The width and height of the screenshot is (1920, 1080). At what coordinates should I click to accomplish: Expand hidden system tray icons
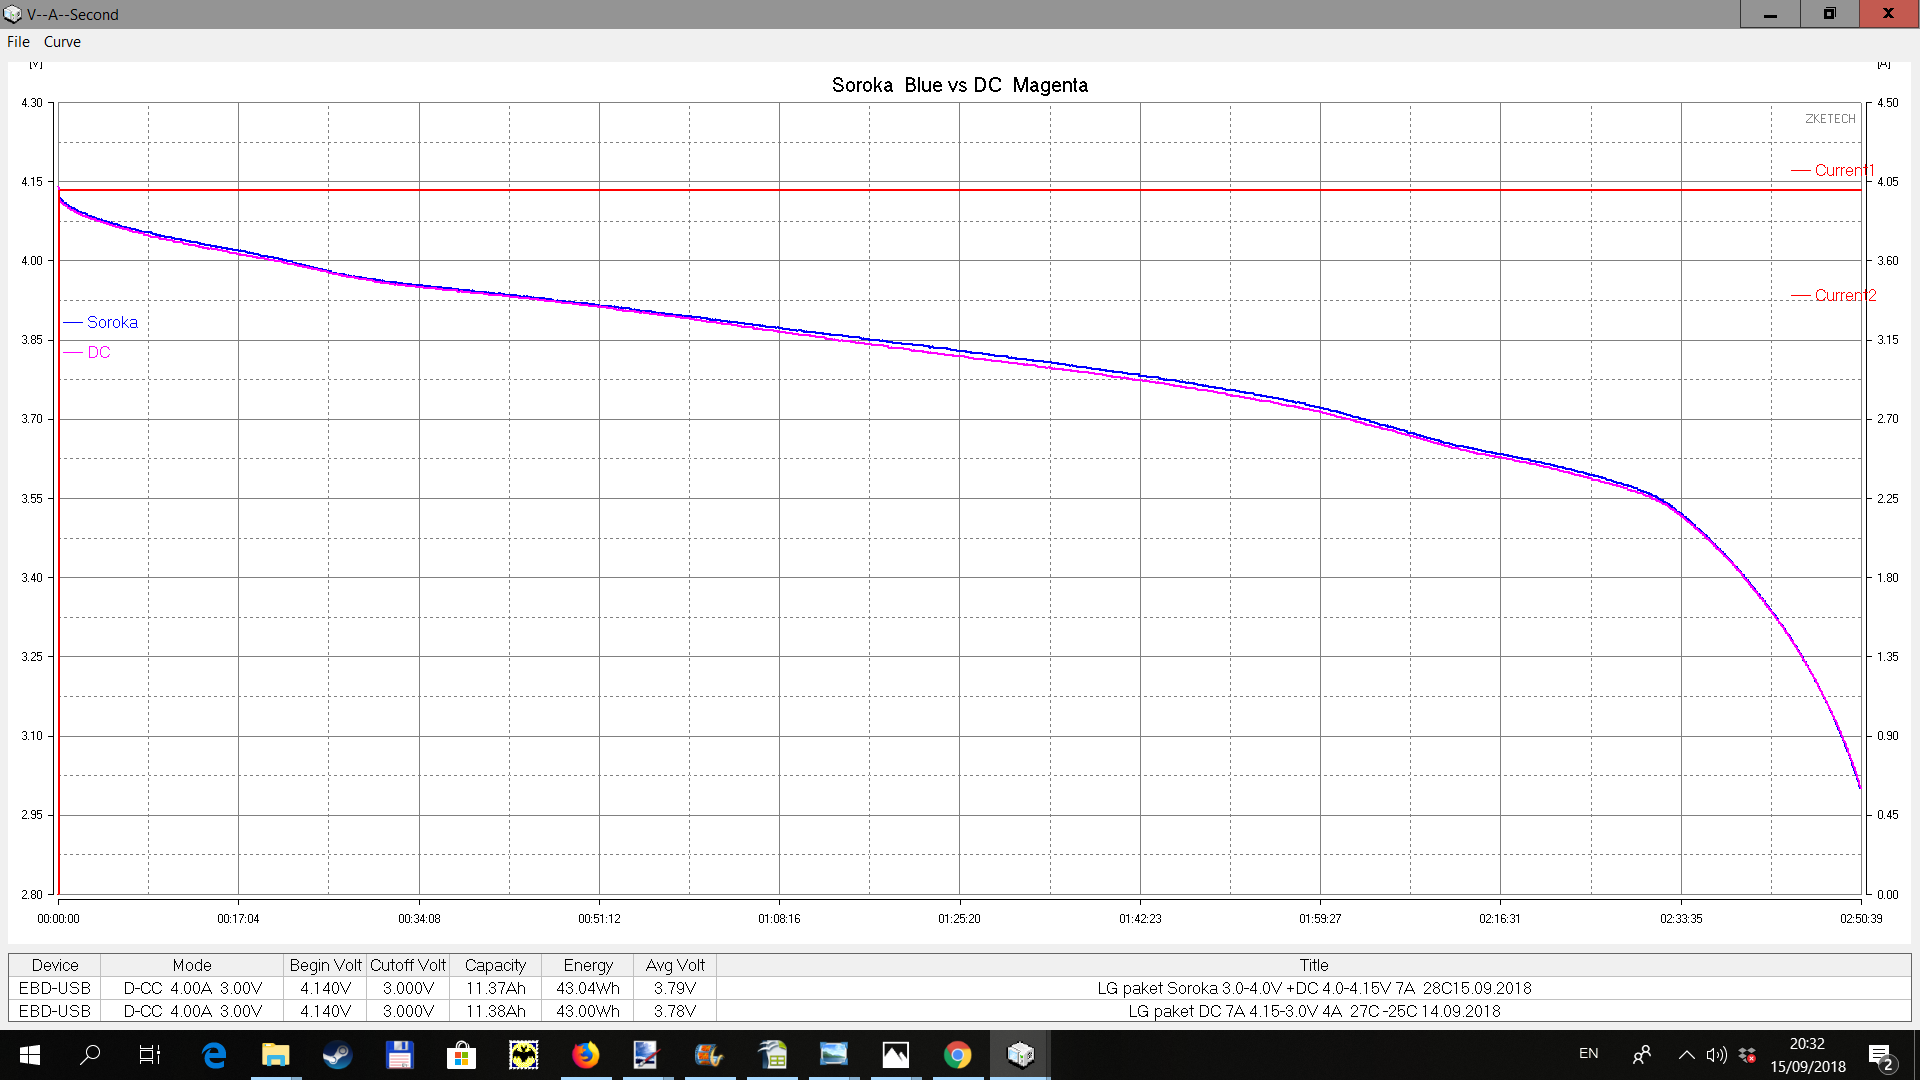1686,1054
